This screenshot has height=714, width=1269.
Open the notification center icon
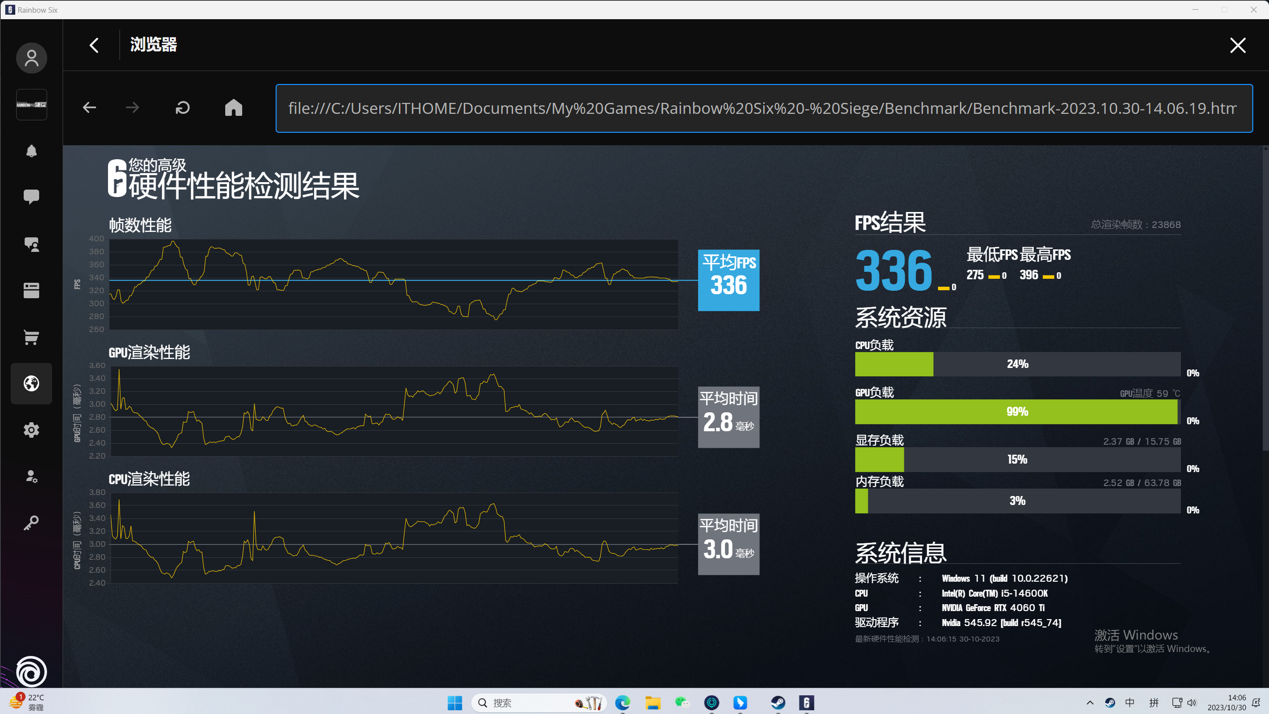pyautogui.click(x=1256, y=703)
